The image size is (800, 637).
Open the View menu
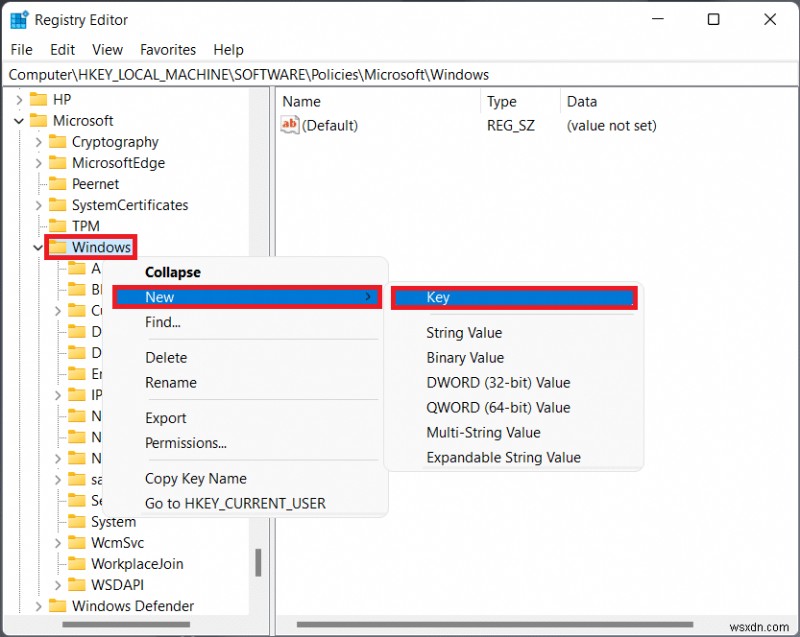click(x=107, y=49)
